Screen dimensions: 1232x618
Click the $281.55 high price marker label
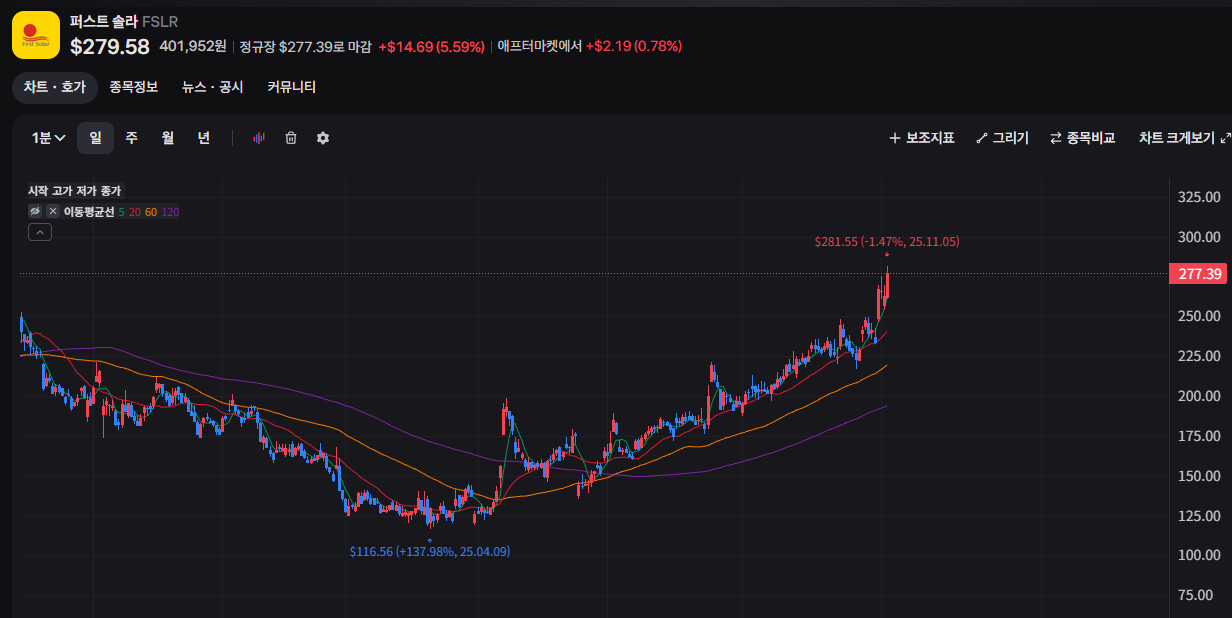click(887, 242)
